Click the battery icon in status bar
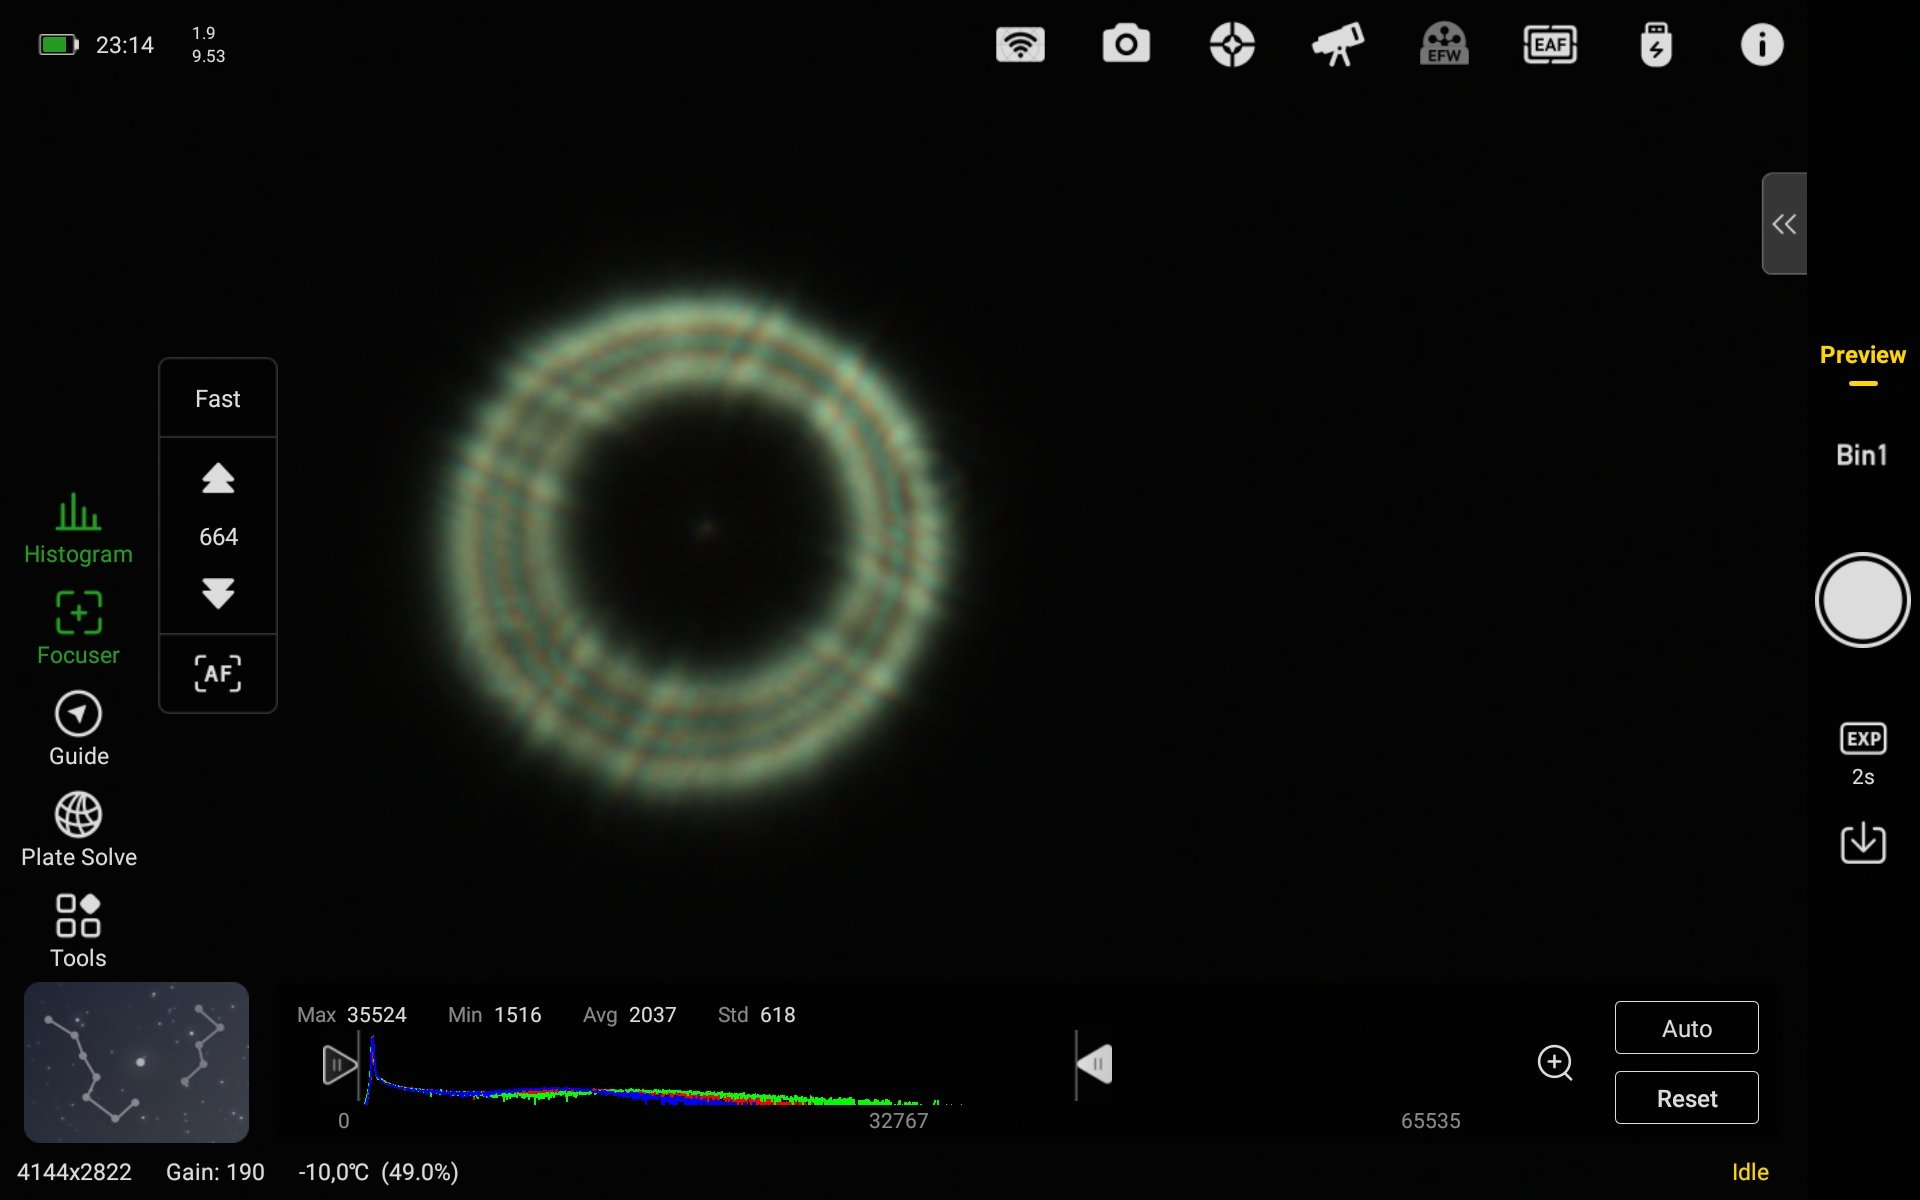The width and height of the screenshot is (1920, 1200). click(x=58, y=45)
